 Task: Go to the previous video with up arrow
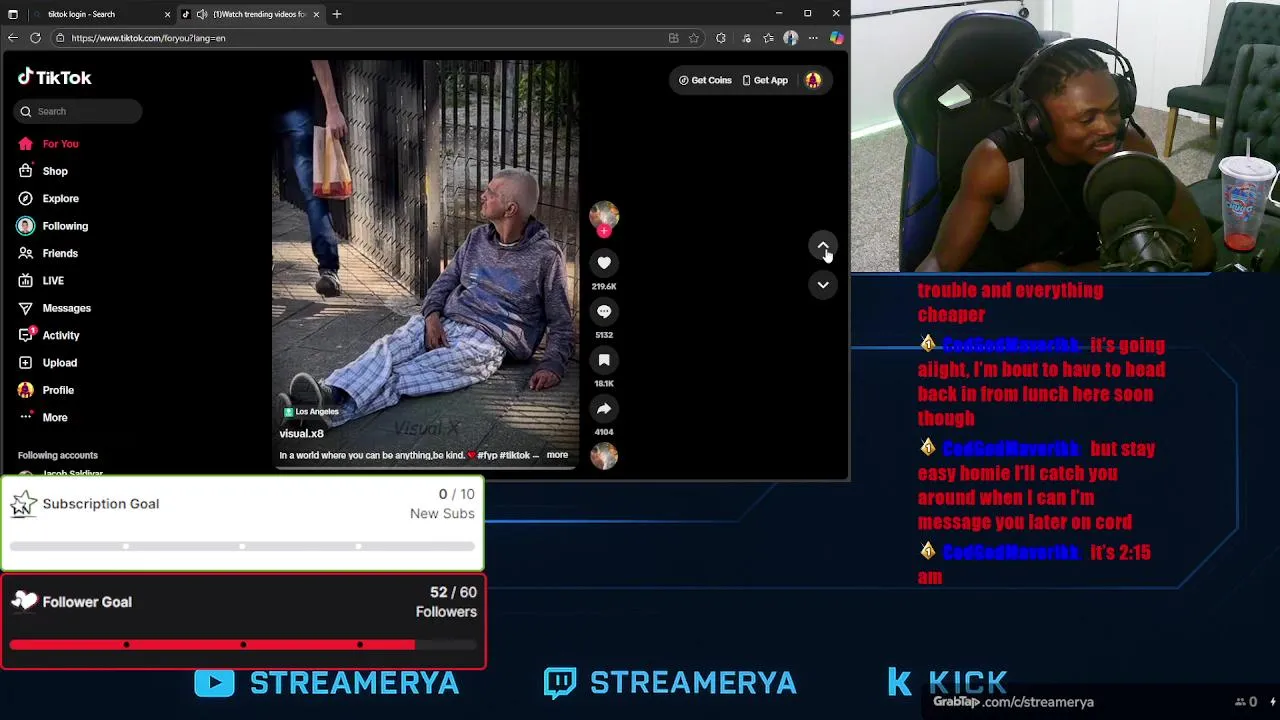click(x=823, y=246)
